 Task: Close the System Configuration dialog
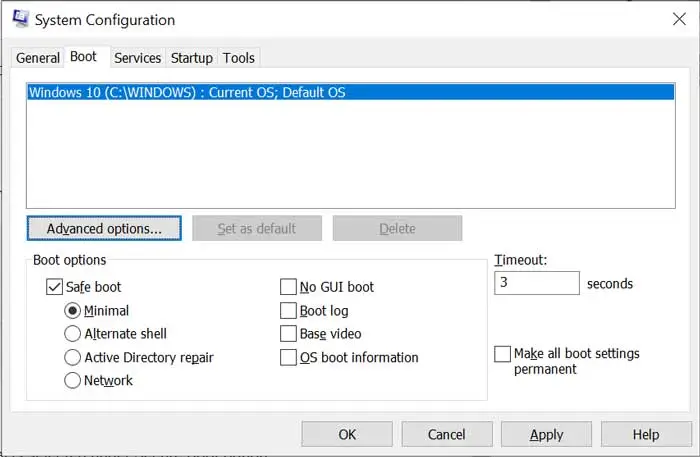click(679, 19)
